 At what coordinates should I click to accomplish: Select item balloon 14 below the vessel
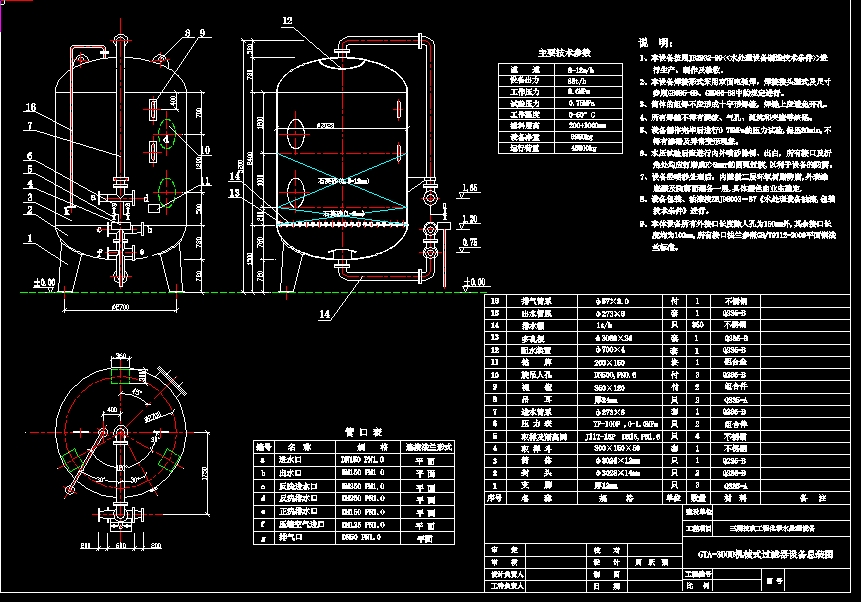[325, 313]
